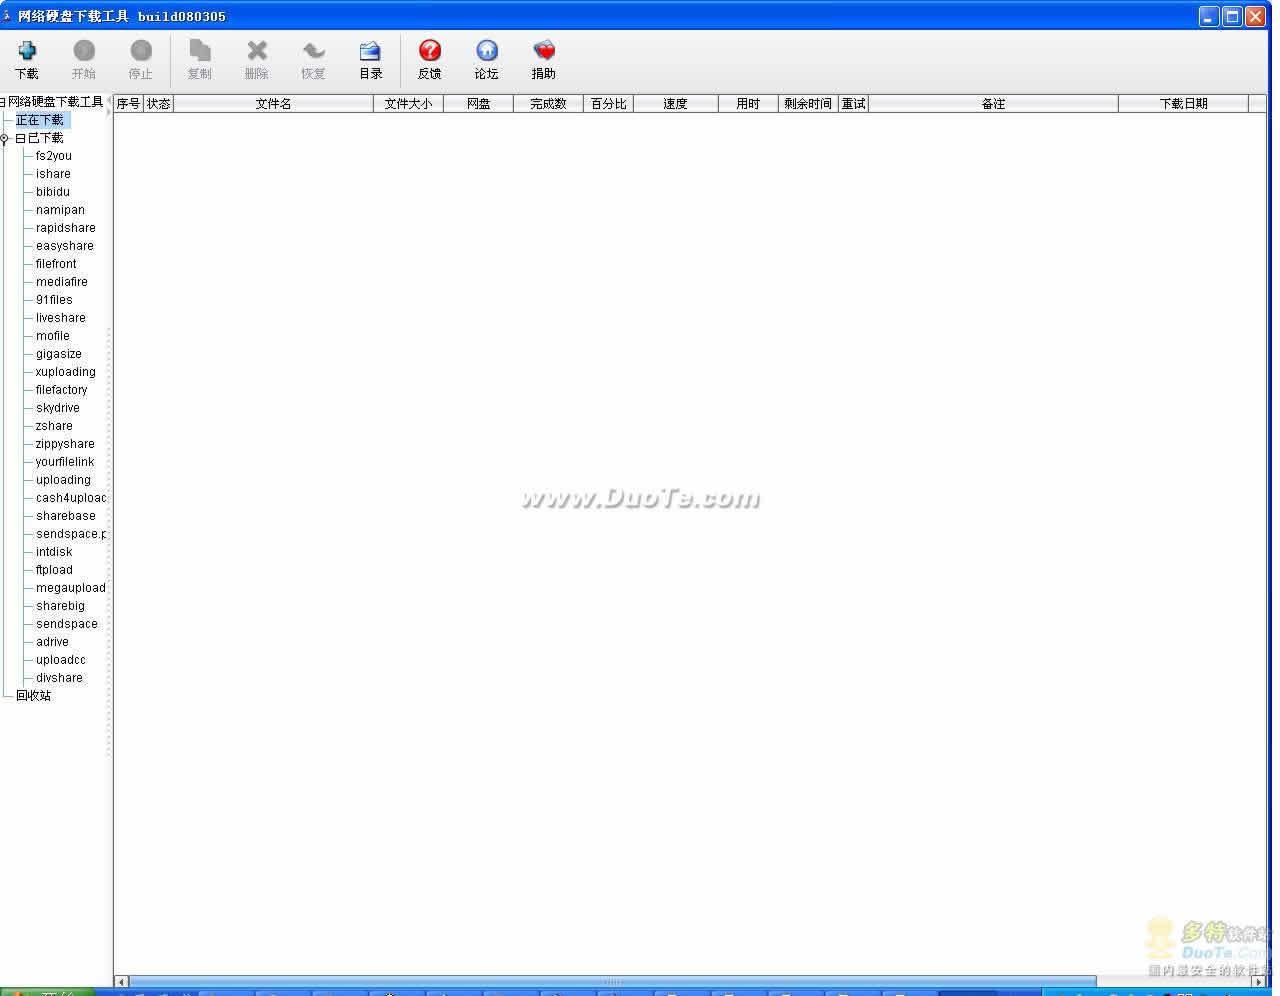The width and height of the screenshot is (1280, 996).
Task: Sort by the 状态 column header
Action: pyautogui.click(x=159, y=104)
